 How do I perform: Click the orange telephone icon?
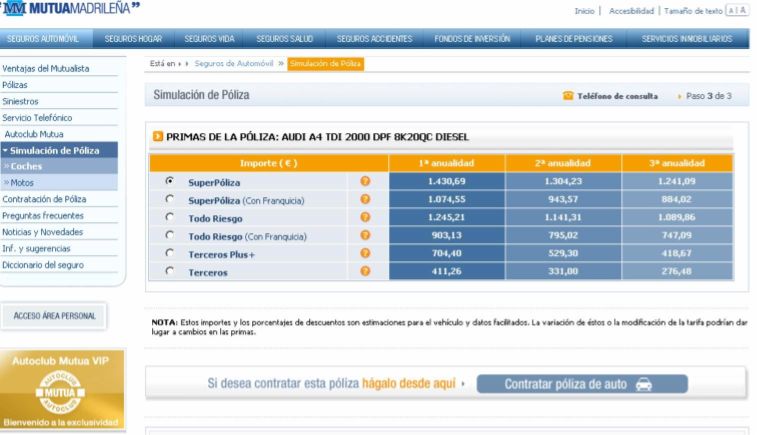click(x=568, y=96)
